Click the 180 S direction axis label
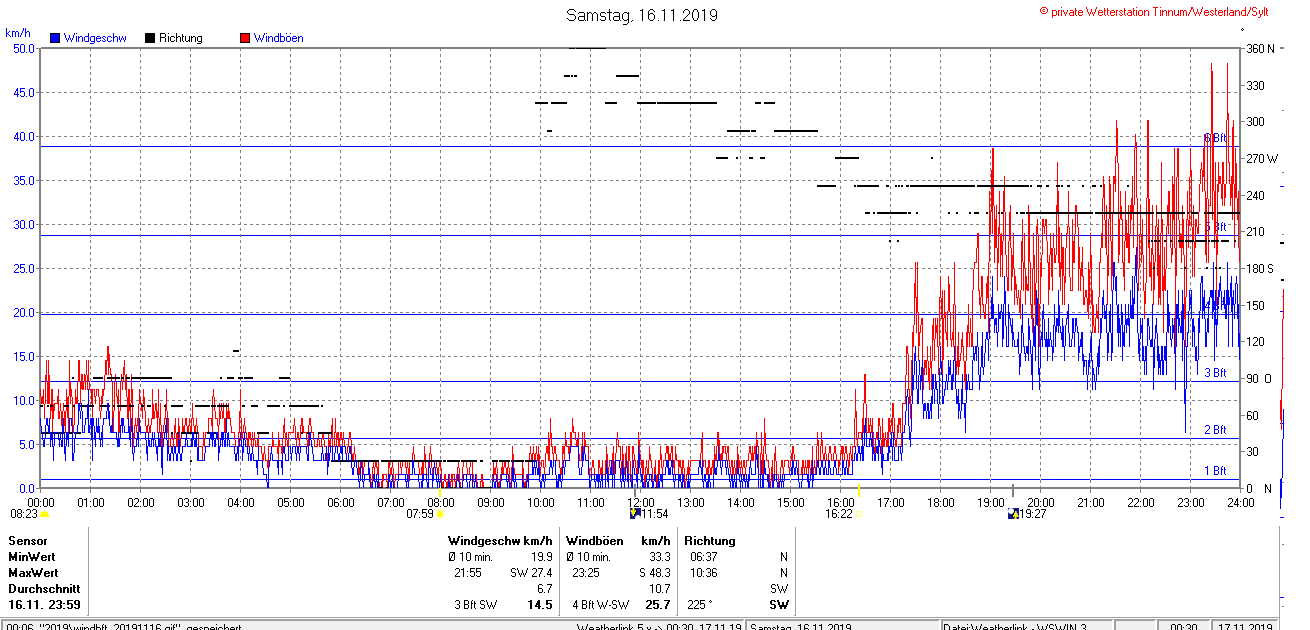This screenshot has height=630, width=1310. pos(1259,268)
